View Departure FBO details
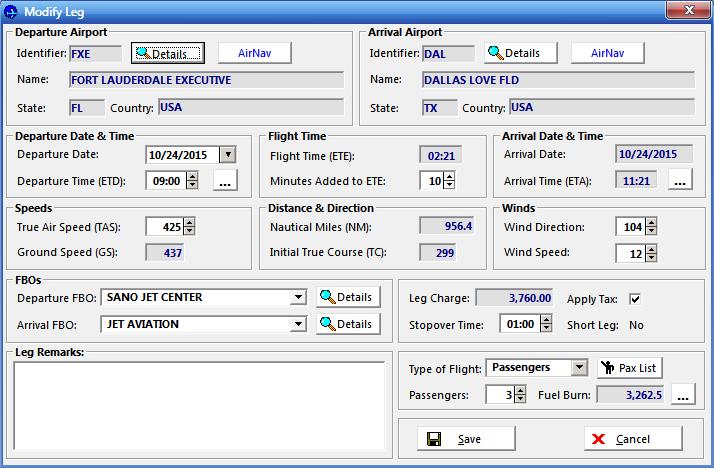714x468 pixels. tap(348, 297)
